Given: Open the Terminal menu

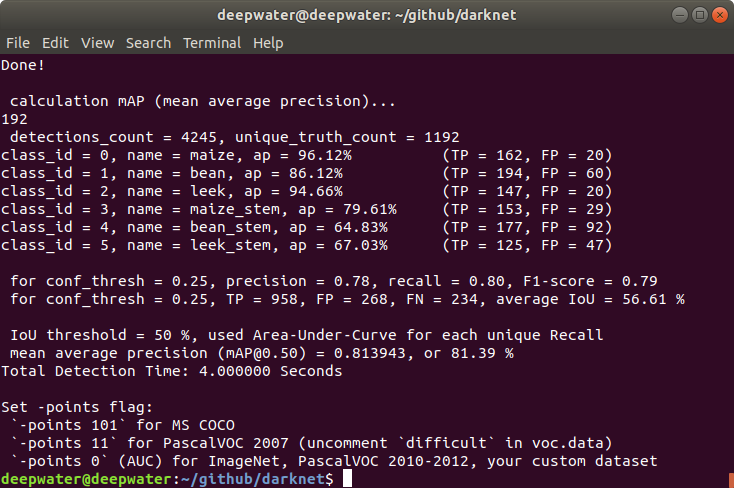Looking at the screenshot, I should [x=212, y=43].
